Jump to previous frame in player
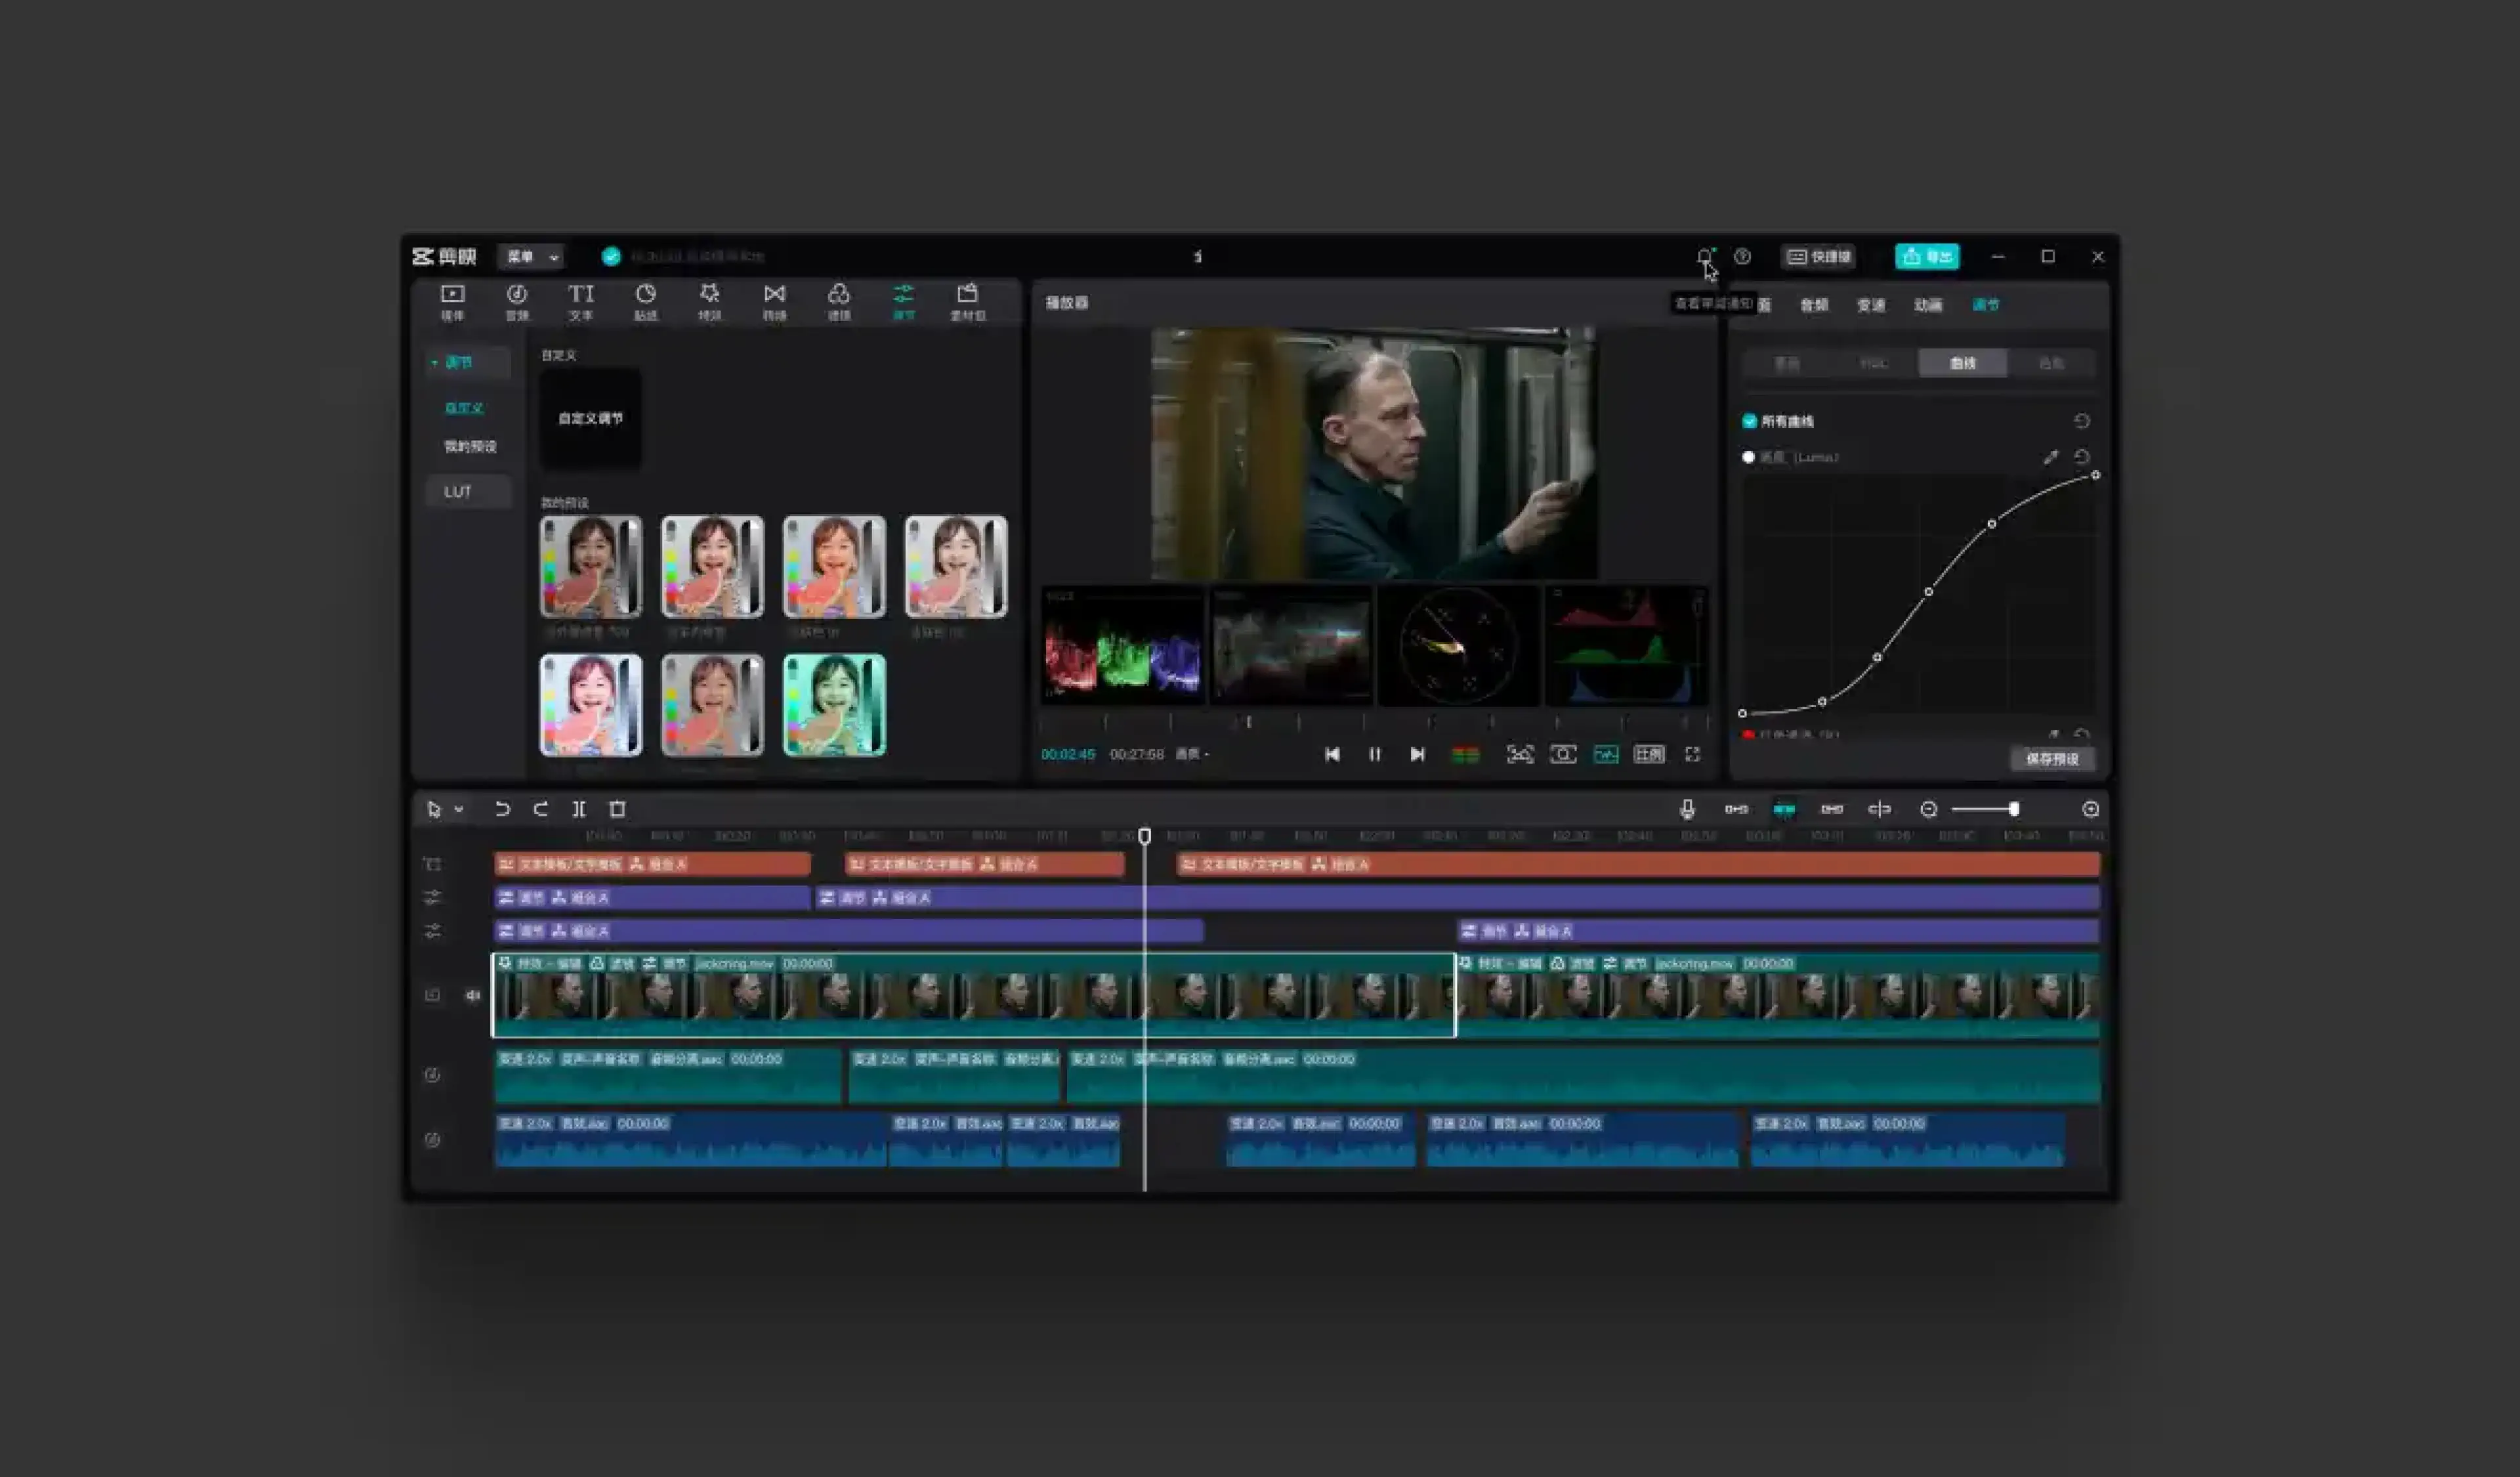This screenshot has height=1477, width=2520. pyautogui.click(x=1332, y=754)
